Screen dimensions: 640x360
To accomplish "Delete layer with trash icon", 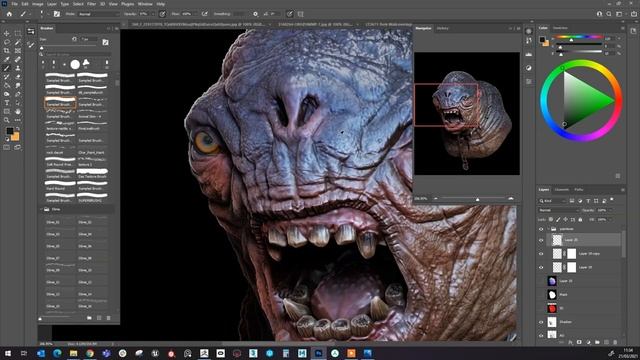I will (616, 342).
